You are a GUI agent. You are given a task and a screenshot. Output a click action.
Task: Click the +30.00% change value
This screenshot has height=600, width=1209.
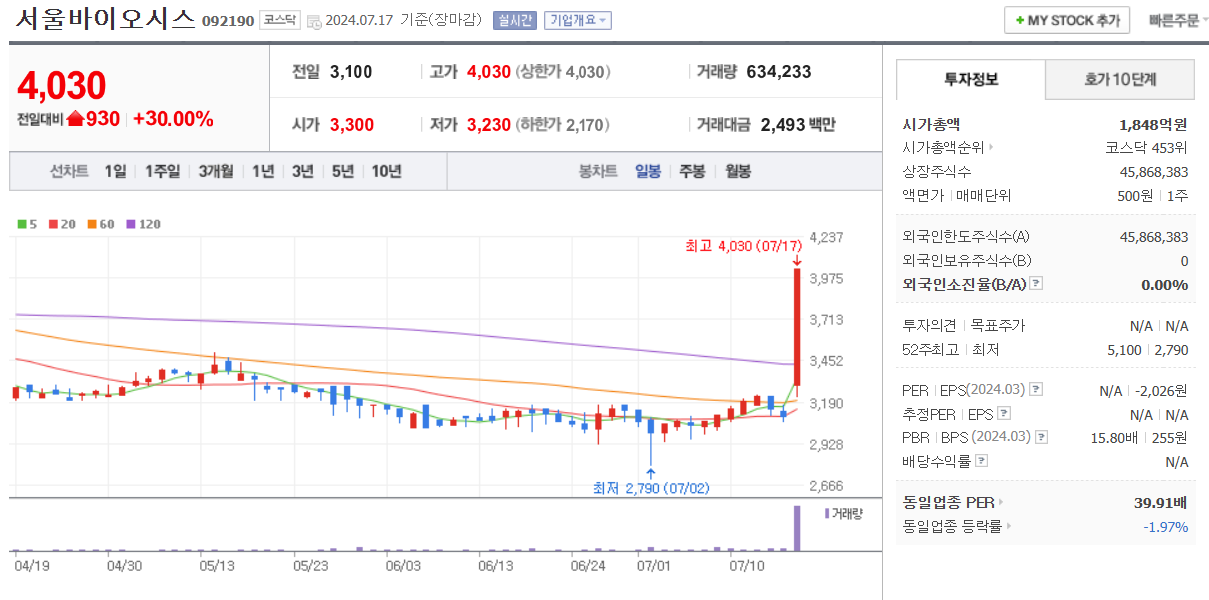click(173, 119)
